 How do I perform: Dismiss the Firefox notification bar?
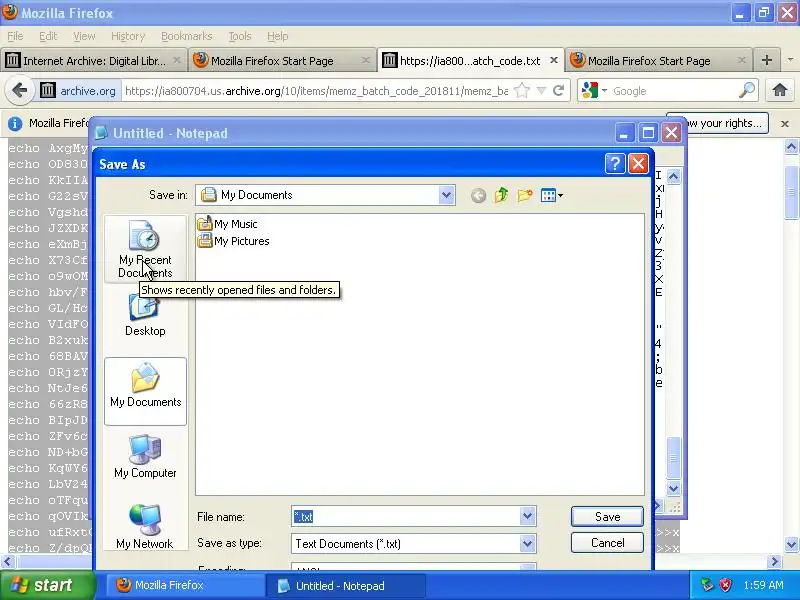tap(785, 123)
